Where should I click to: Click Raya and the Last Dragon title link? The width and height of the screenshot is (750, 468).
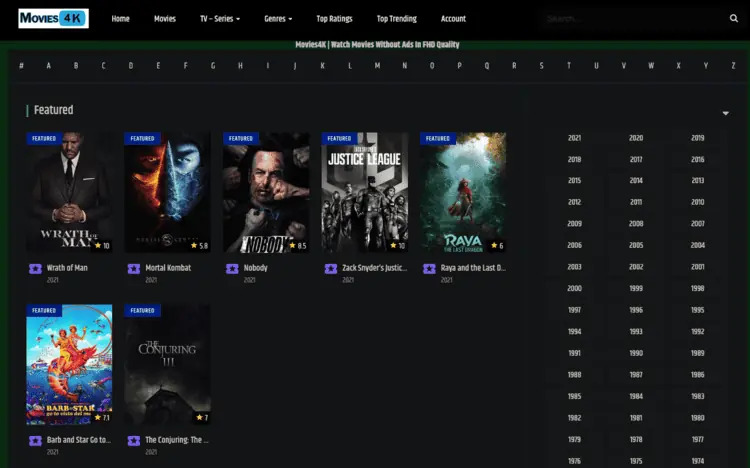pyautogui.click(x=473, y=267)
